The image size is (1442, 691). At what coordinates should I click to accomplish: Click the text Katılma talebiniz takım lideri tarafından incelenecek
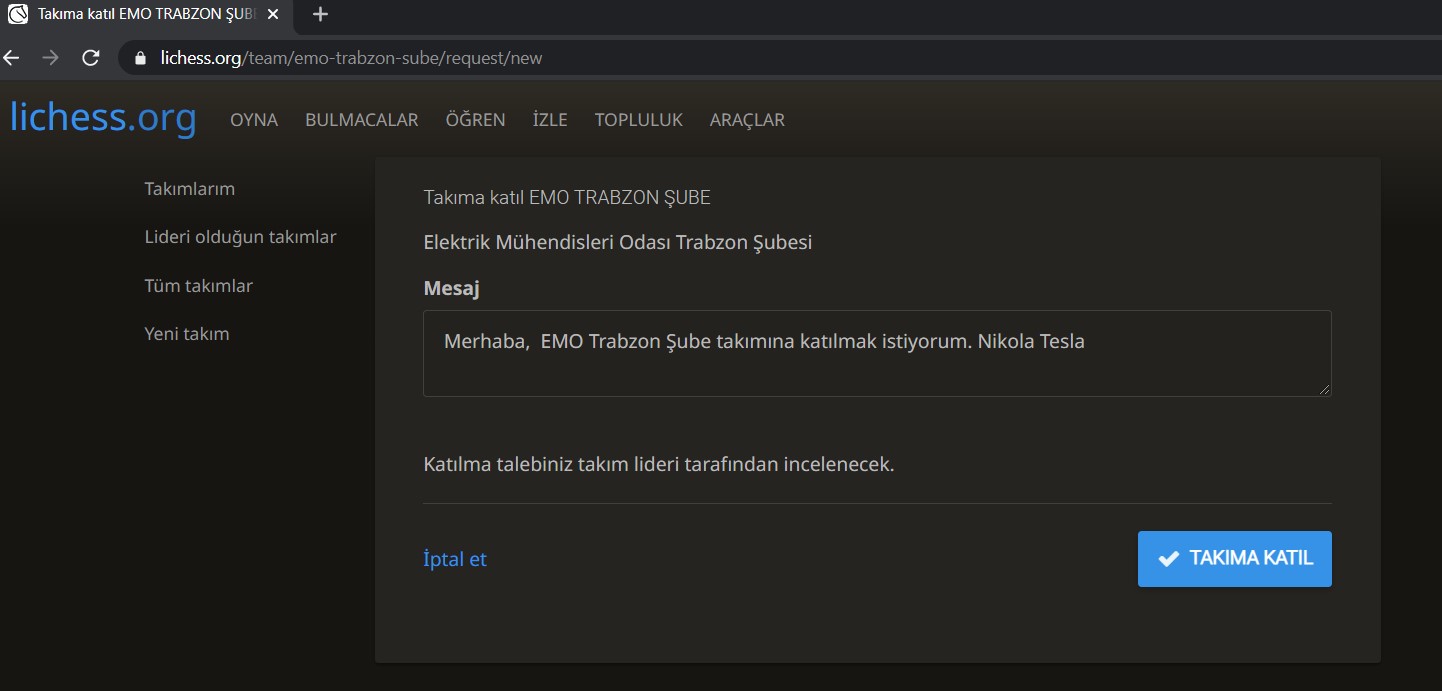pos(659,465)
